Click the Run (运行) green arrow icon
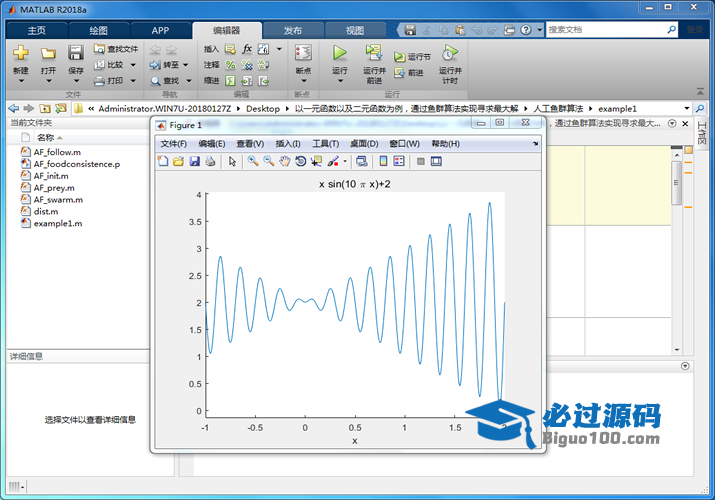This screenshot has height=500, width=715. tap(339, 52)
